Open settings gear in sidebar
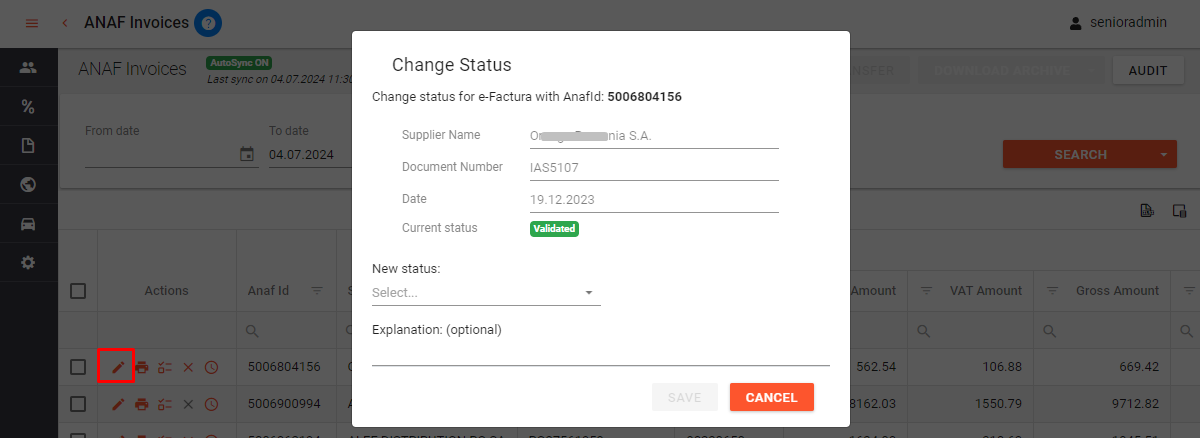The width and height of the screenshot is (1200, 438). 28,263
